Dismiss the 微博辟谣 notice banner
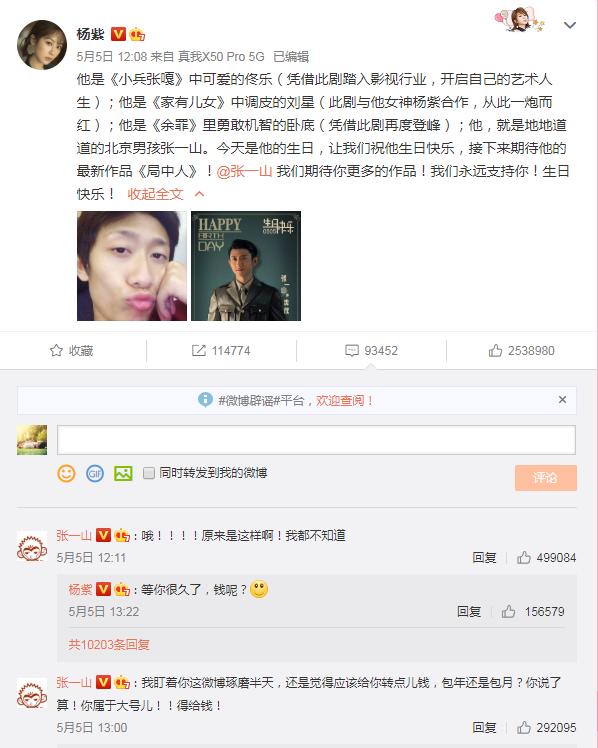The width and height of the screenshot is (598, 748). tap(563, 400)
